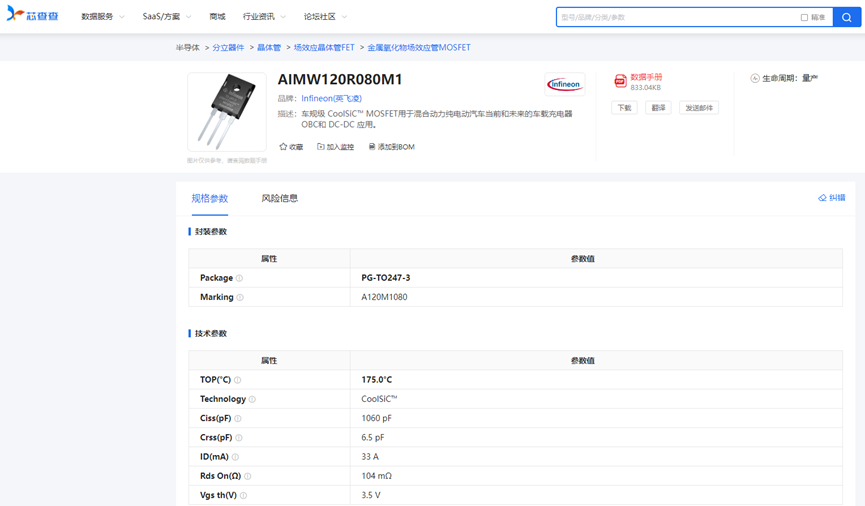865x506 pixels.
Task: Go to 分立器件 breadcrumb link
Action: 228,47
